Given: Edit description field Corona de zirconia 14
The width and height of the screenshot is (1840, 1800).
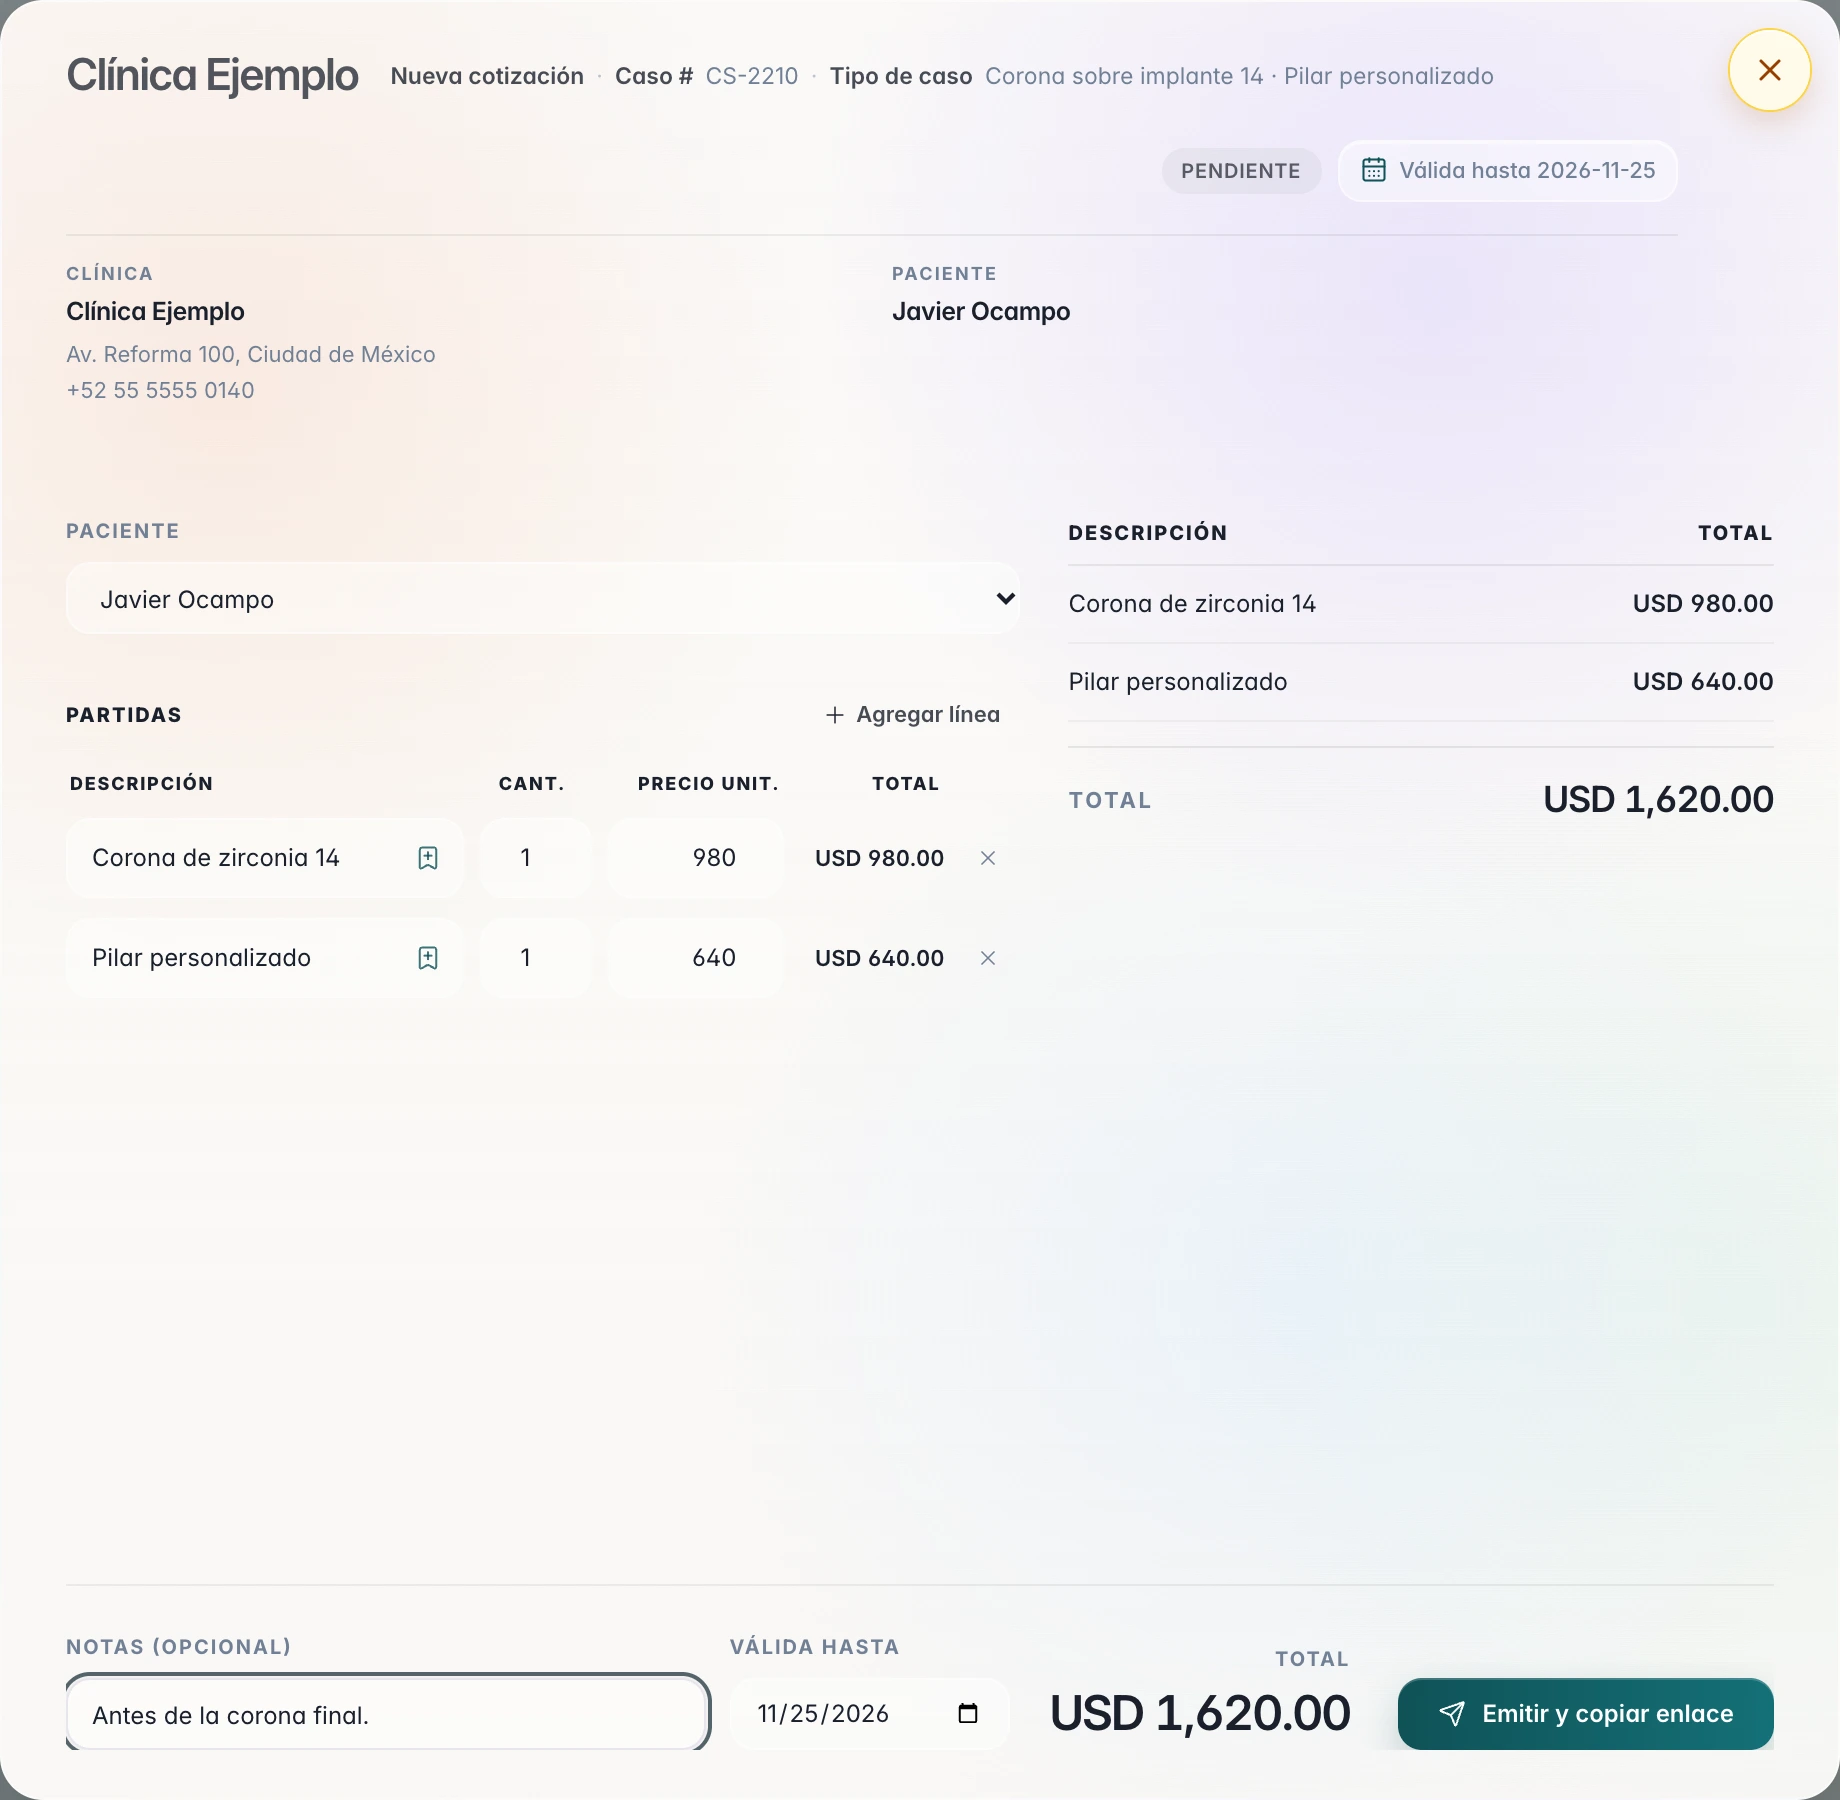Looking at the screenshot, I should pyautogui.click(x=264, y=858).
